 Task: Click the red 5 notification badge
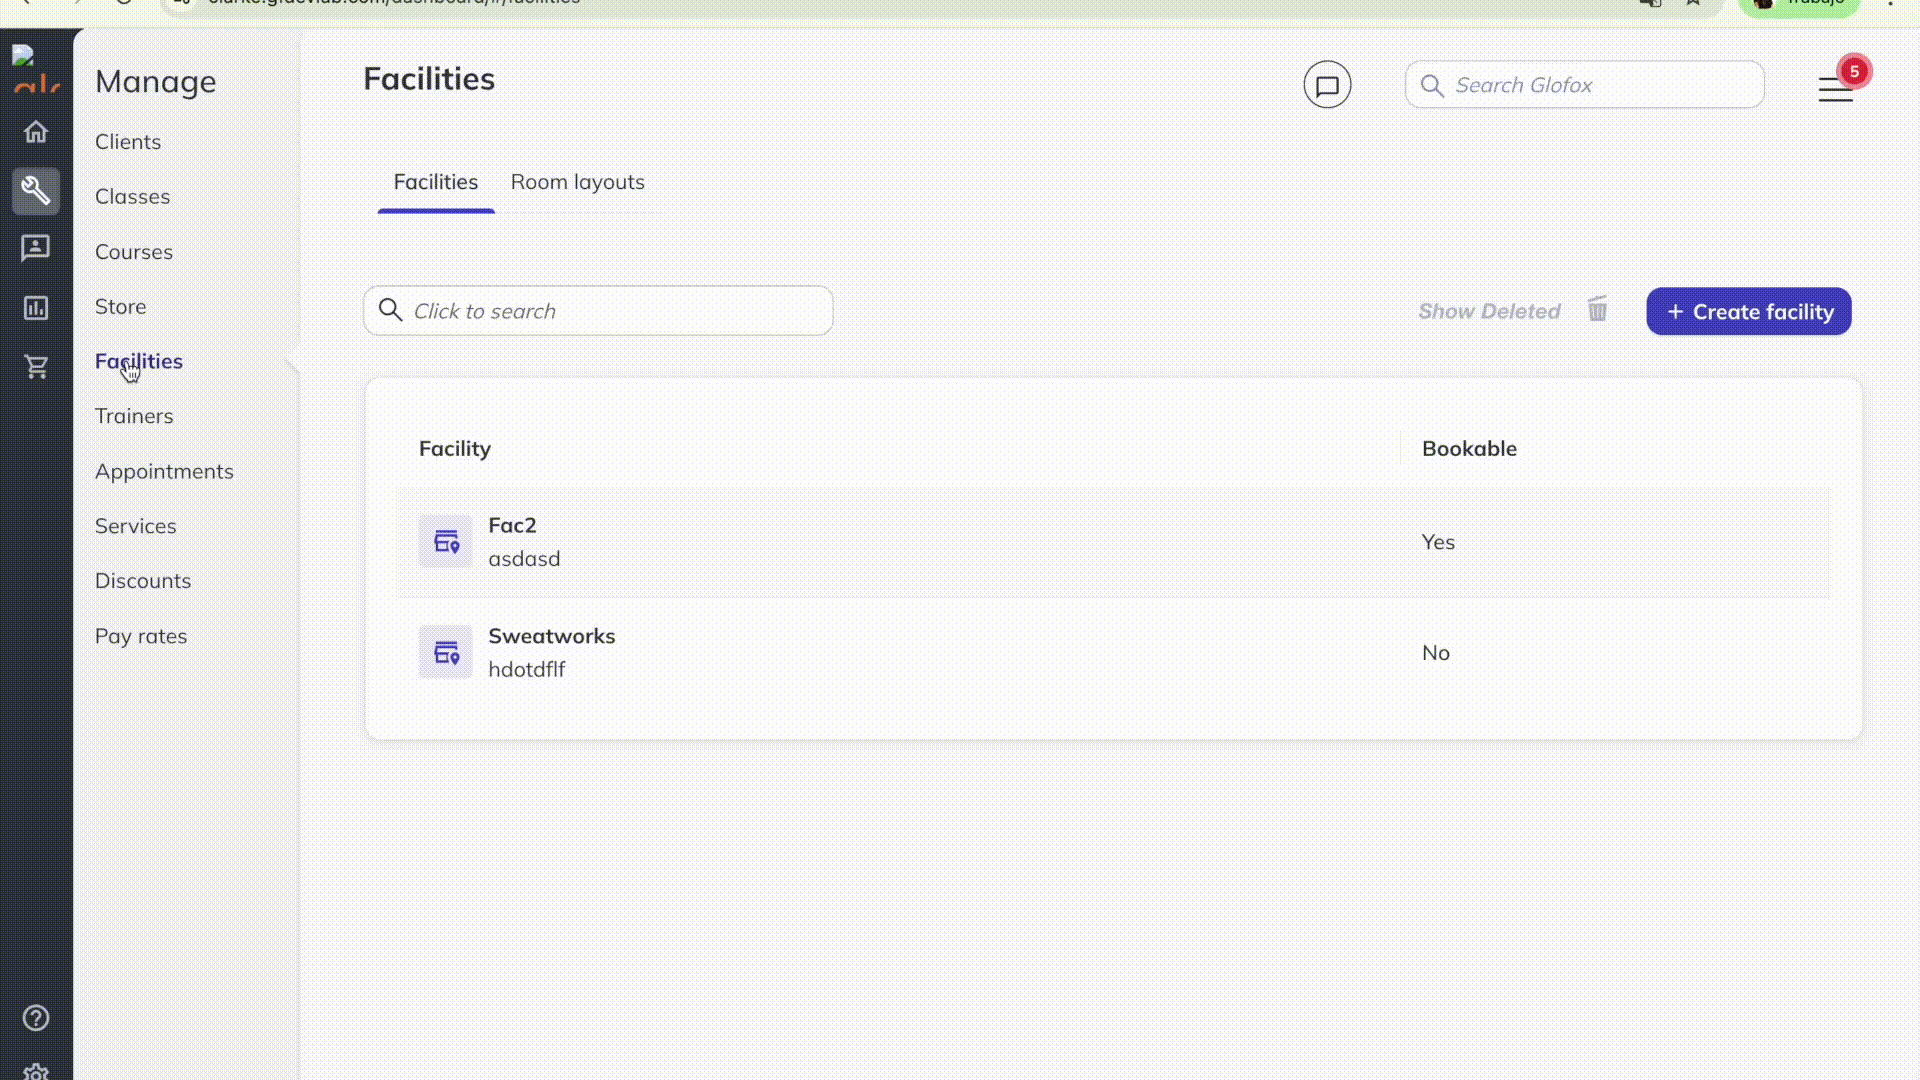point(1854,71)
